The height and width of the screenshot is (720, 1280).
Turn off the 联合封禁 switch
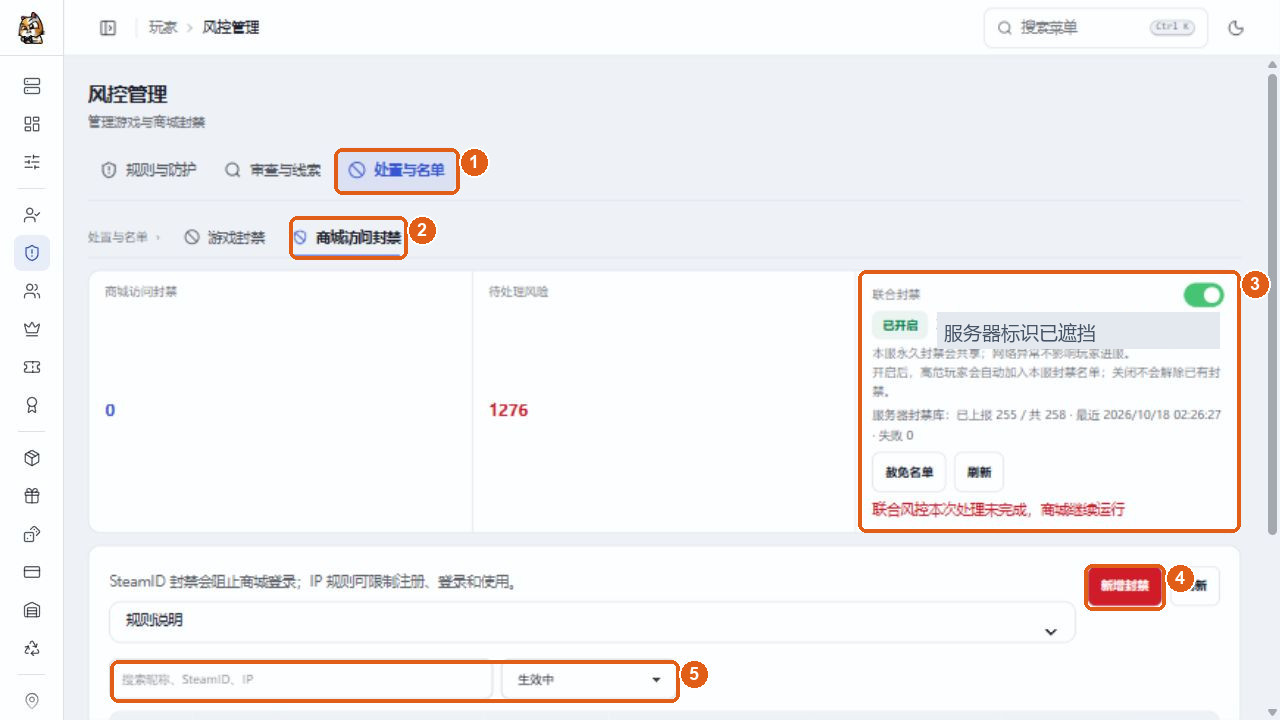1203,295
